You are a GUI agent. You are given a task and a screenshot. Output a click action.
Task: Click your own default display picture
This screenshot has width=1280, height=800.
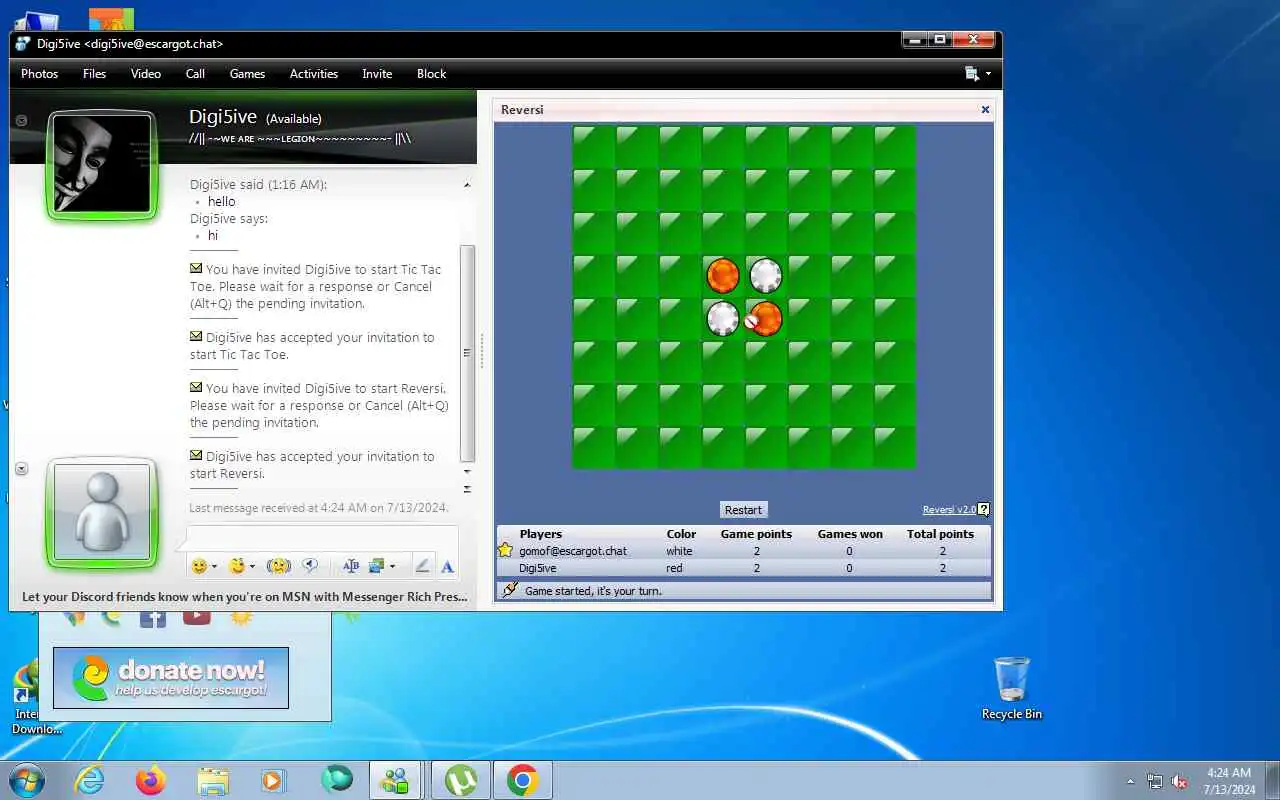pyautogui.click(x=101, y=511)
